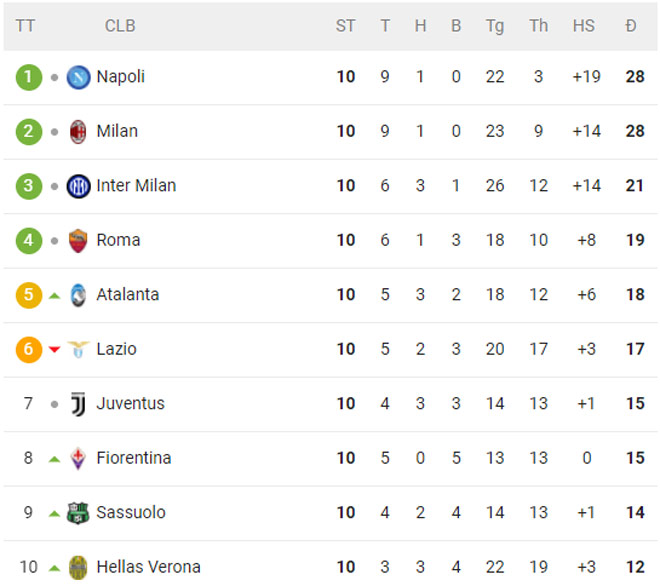Sort table by the Đ points column
Viewport: 660px width, 586px height.
631,26
